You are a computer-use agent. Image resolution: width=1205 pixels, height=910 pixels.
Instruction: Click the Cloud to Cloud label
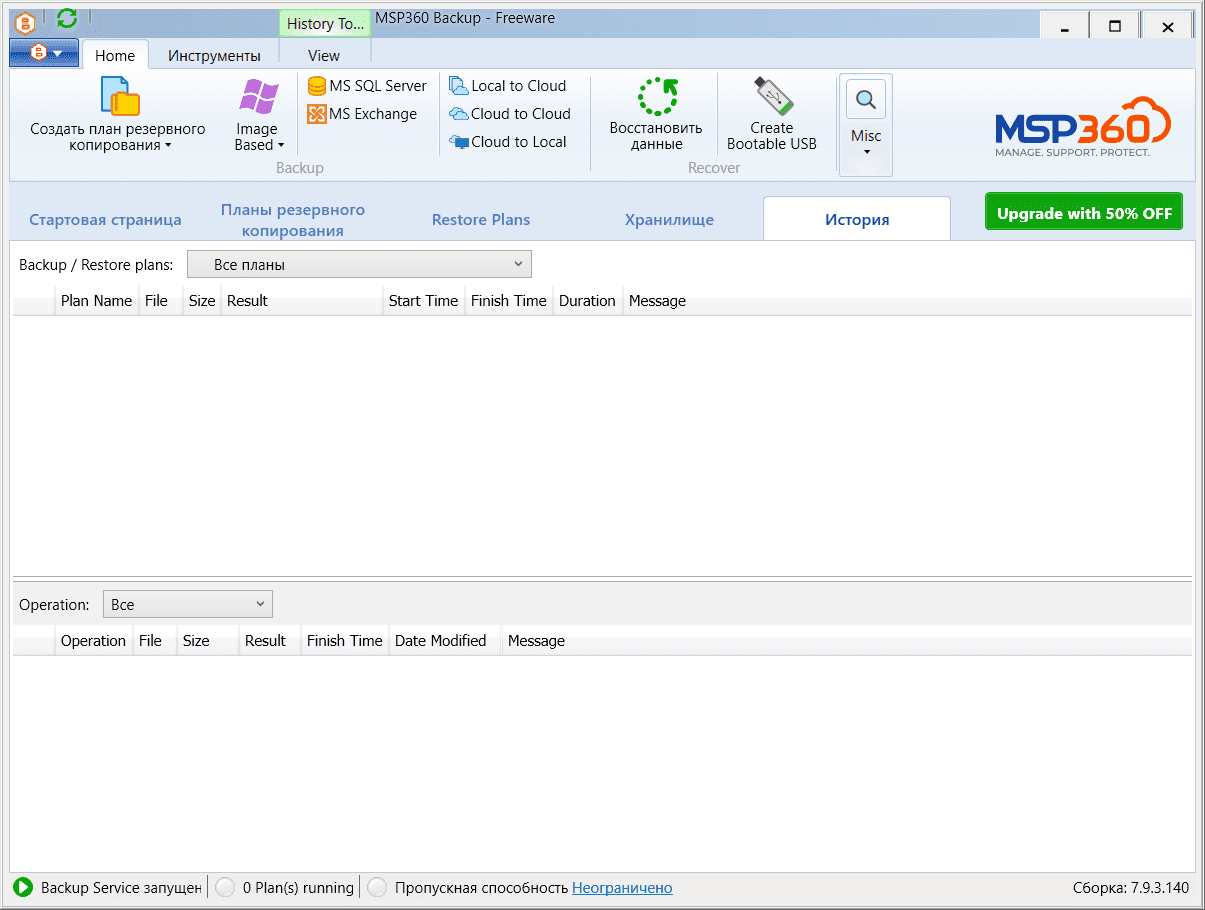521,114
